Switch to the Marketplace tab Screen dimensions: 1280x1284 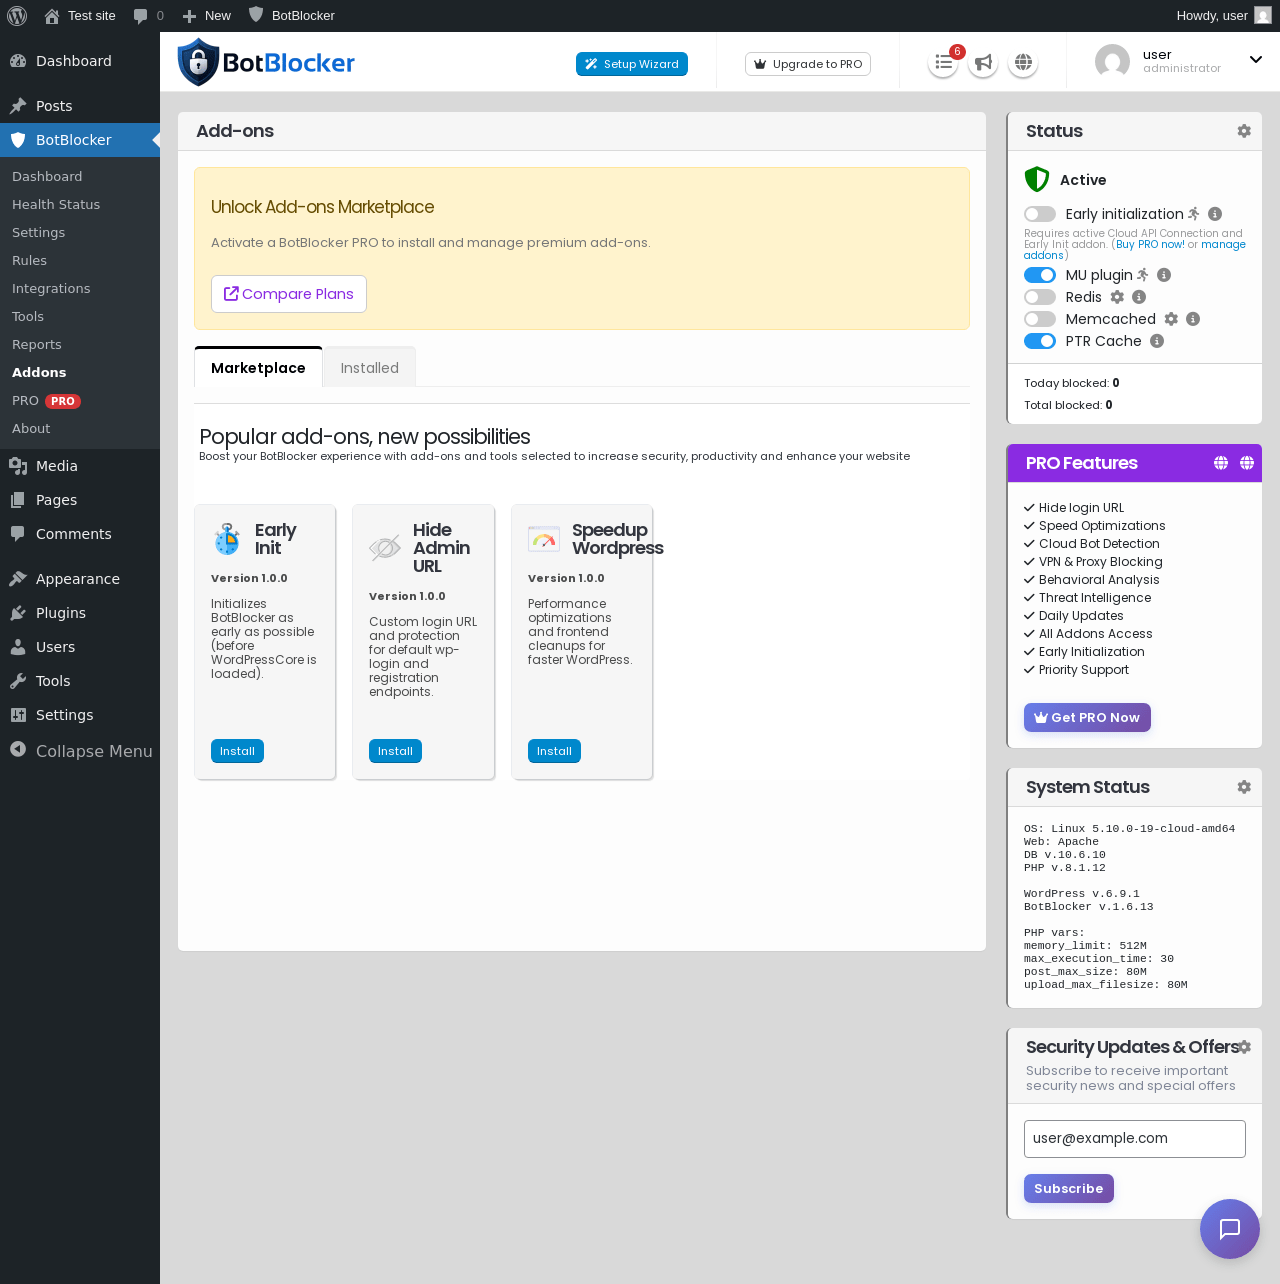pyautogui.click(x=258, y=368)
